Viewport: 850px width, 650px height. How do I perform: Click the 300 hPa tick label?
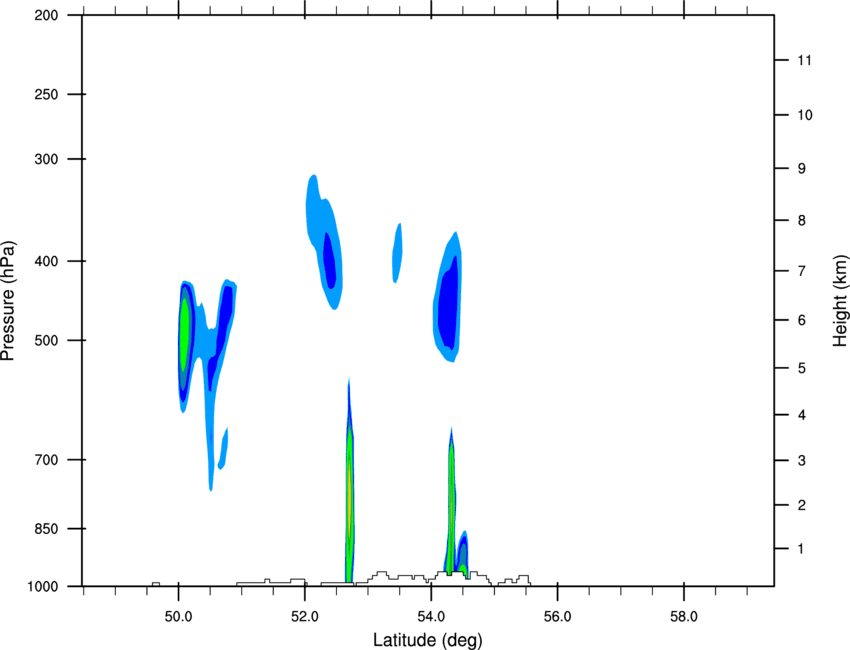(46, 159)
